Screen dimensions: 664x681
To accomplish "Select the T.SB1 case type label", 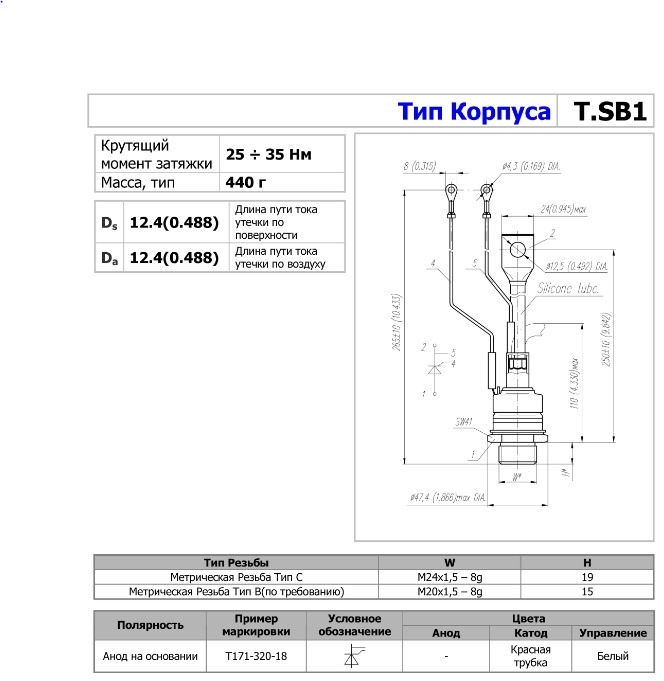I will [x=610, y=111].
